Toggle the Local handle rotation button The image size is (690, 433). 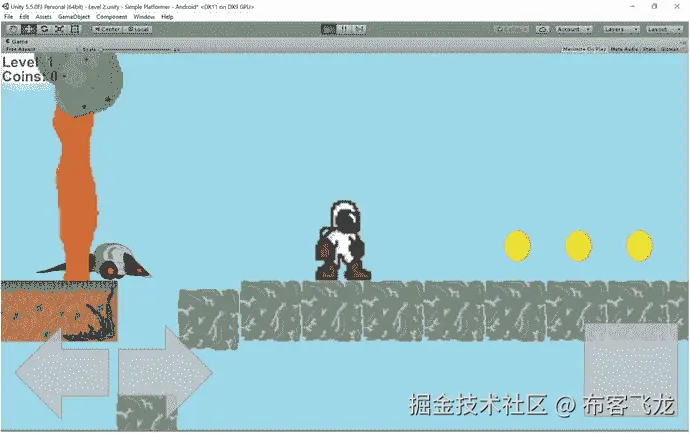coord(138,29)
